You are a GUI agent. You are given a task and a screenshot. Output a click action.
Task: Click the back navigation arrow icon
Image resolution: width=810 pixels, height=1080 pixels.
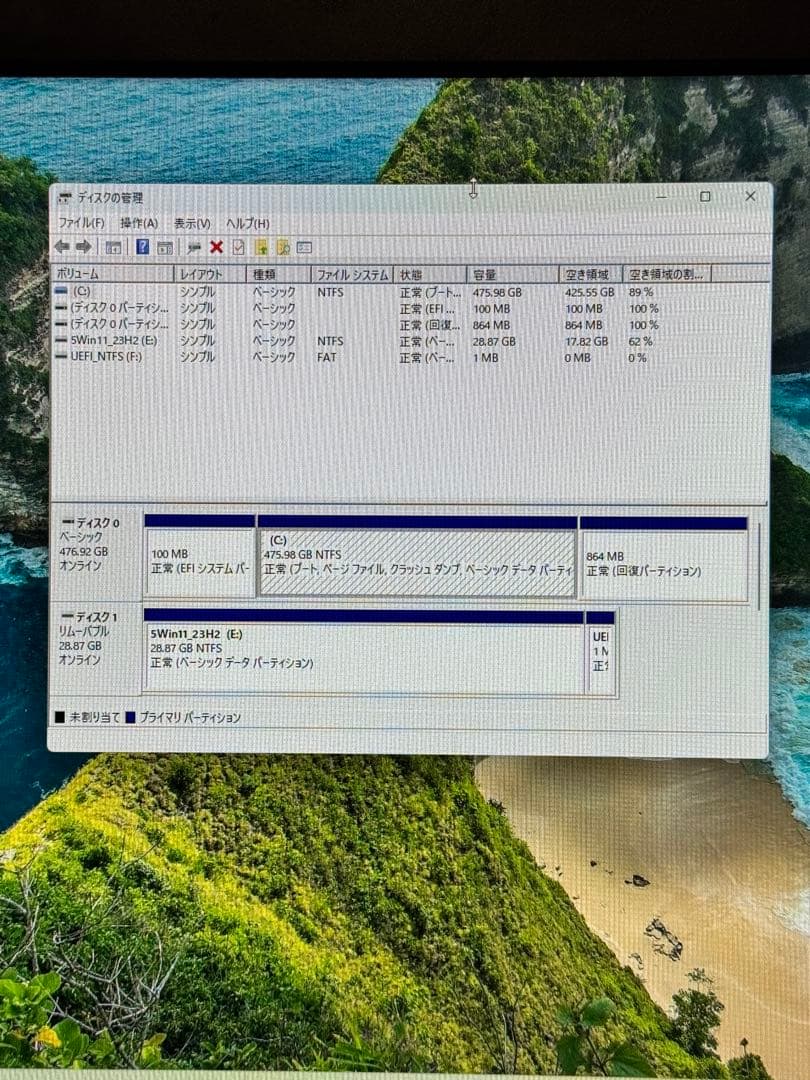click(63, 248)
